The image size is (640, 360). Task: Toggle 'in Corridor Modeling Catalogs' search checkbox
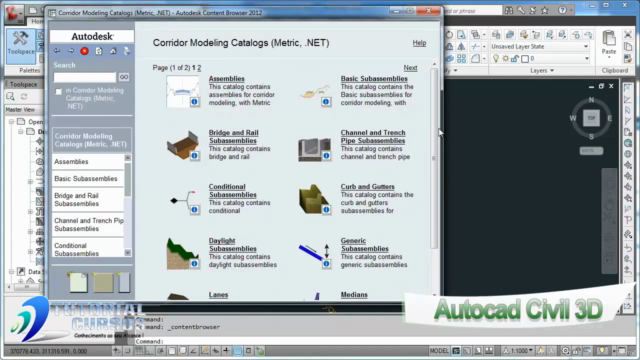tap(59, 91)
